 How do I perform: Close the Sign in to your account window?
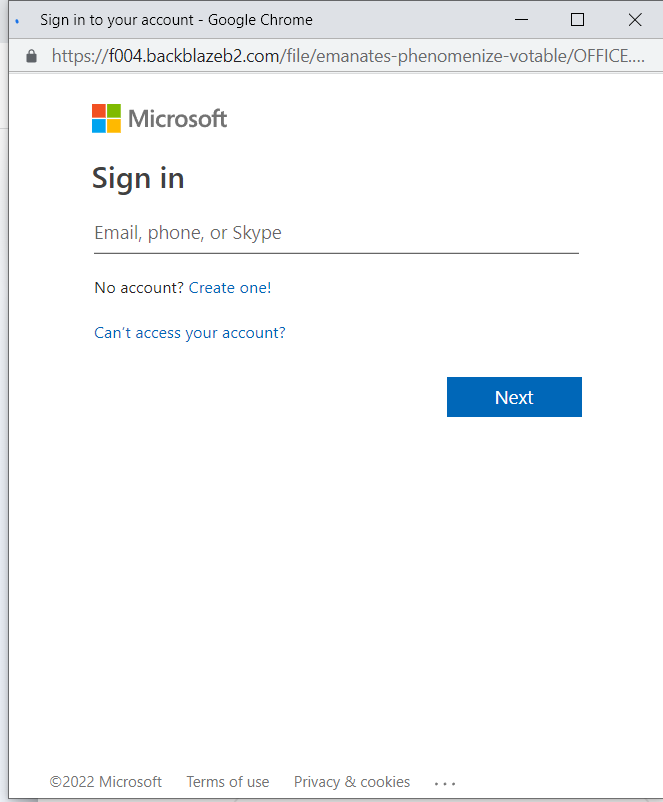click(635, 19)
